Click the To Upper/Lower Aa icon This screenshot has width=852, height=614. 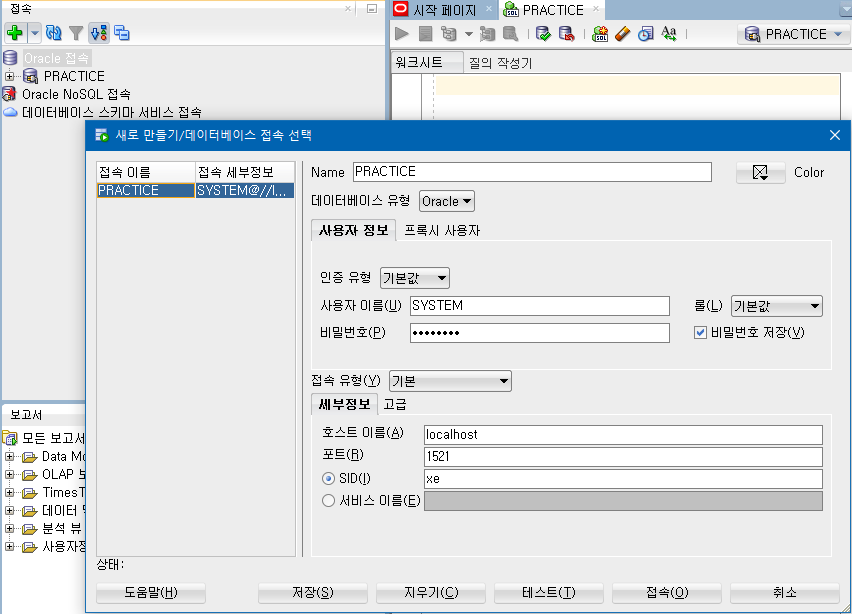pyautogui.click(x=669, y=34)
